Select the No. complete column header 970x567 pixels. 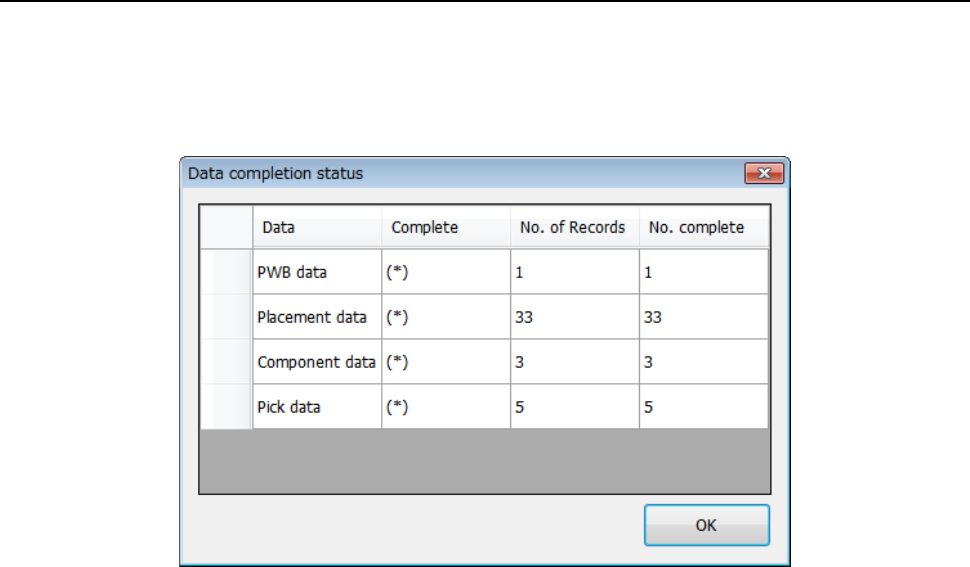click(x=703, y=228)
